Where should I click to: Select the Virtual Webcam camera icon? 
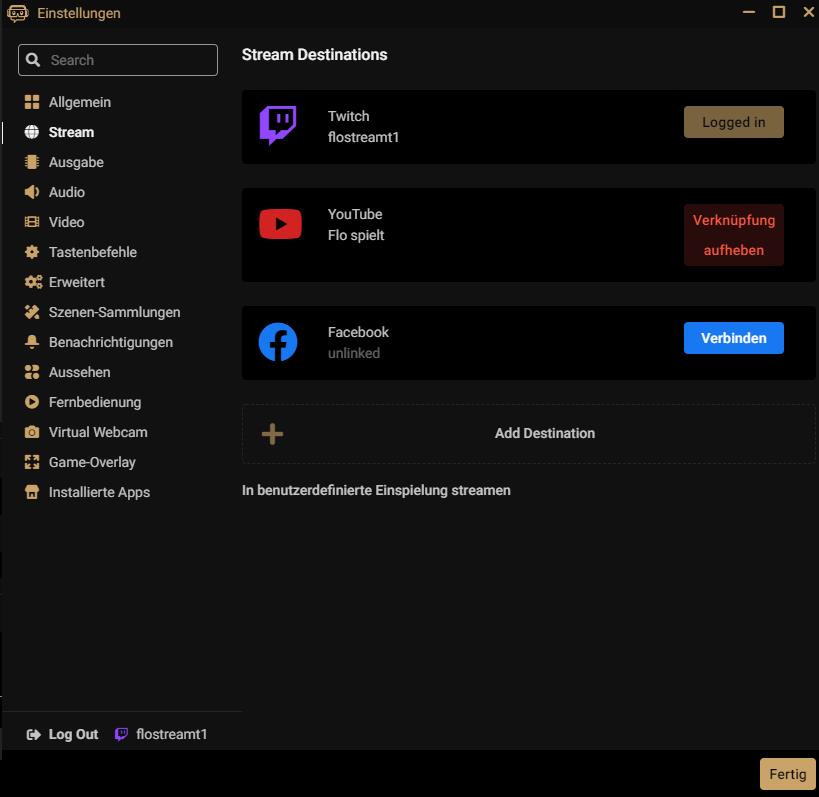[x=32, y=432]
